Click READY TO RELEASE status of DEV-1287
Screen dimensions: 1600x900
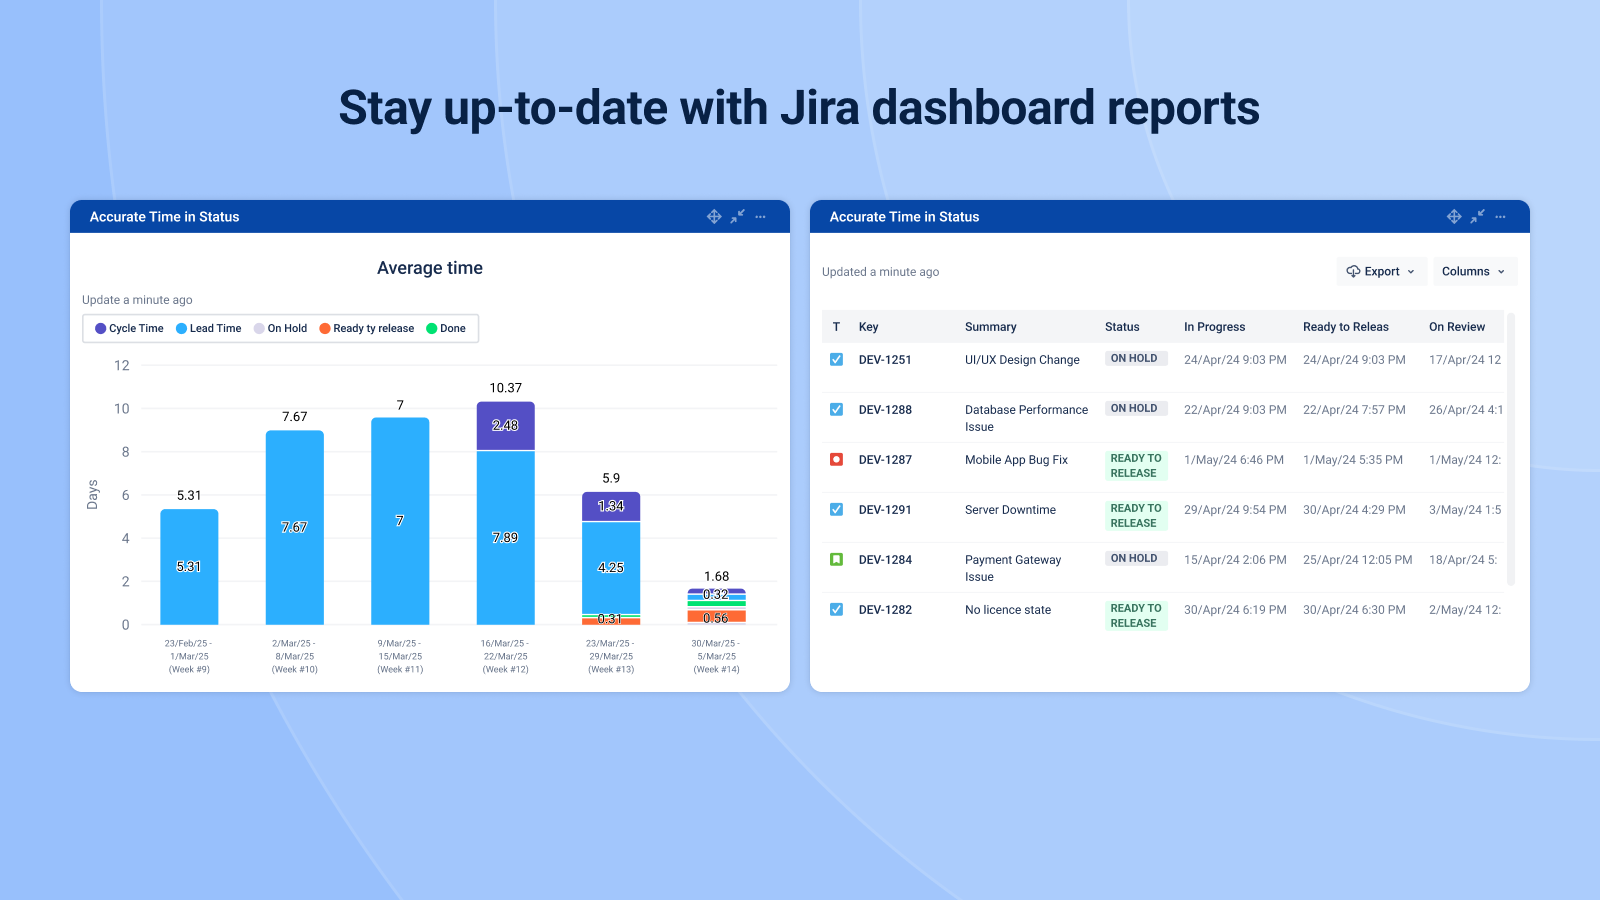click(1135, 466)
